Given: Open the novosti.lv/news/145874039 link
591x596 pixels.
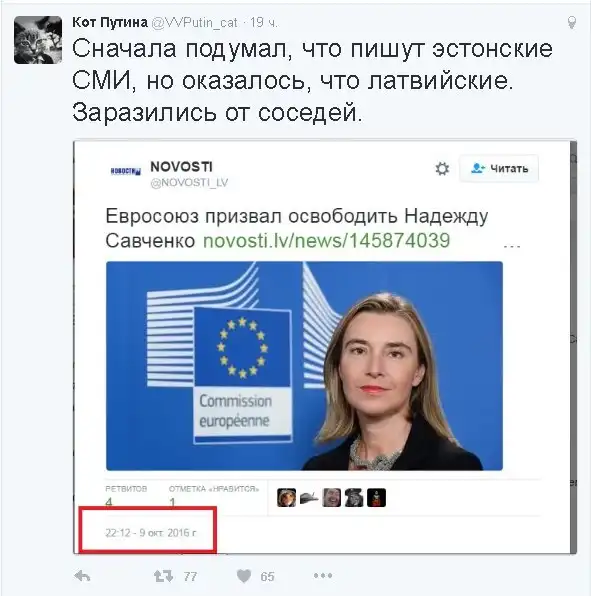Looking at the screenshot, I should tap(326, 241).
